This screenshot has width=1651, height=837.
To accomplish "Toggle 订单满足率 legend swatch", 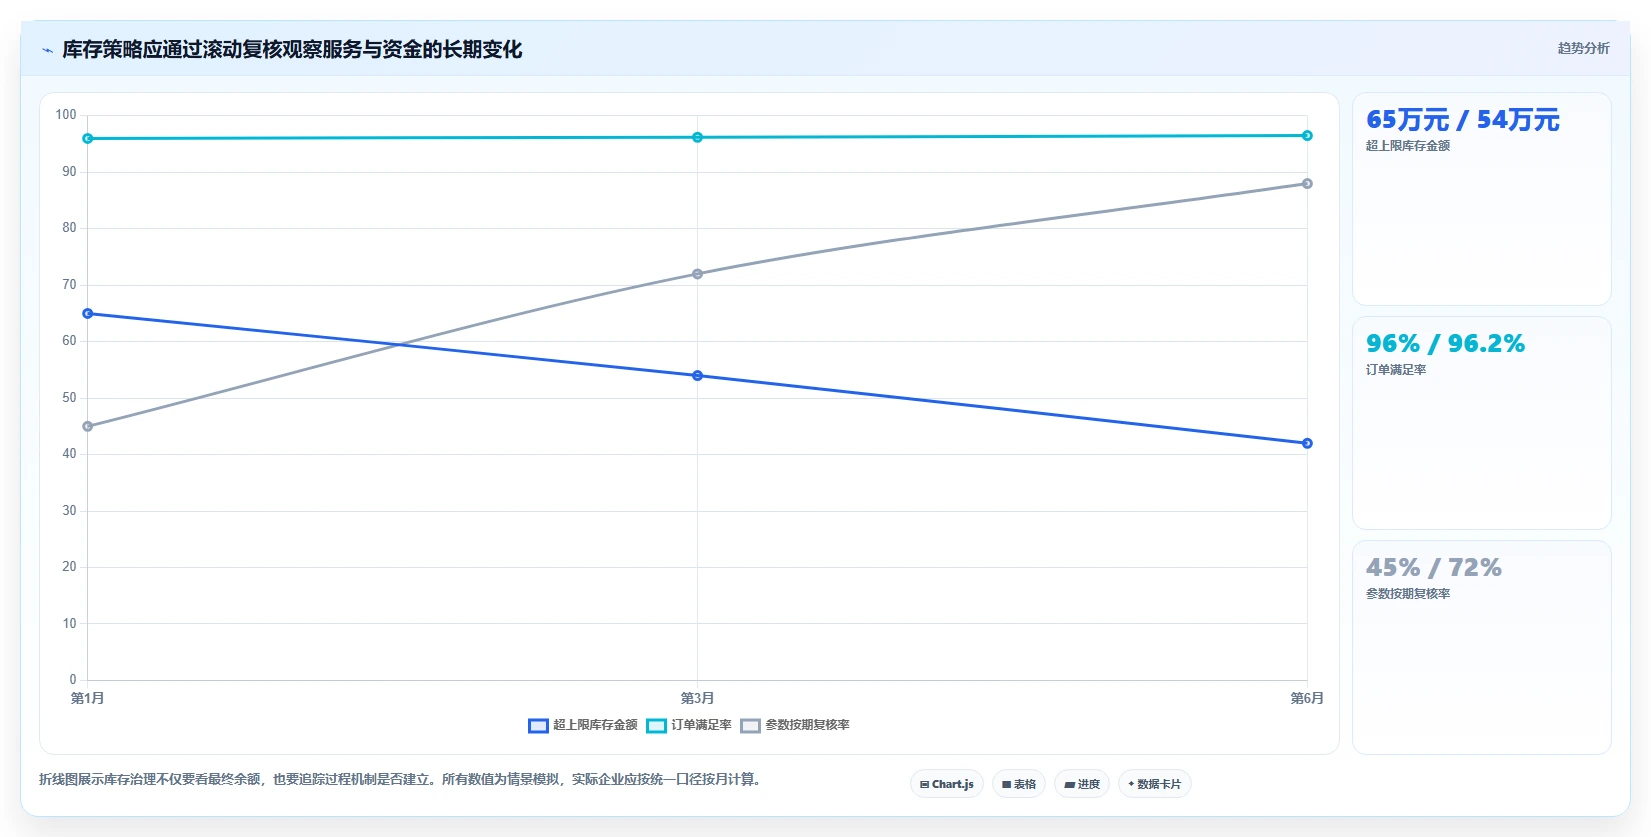I will [x=656, y=726].
